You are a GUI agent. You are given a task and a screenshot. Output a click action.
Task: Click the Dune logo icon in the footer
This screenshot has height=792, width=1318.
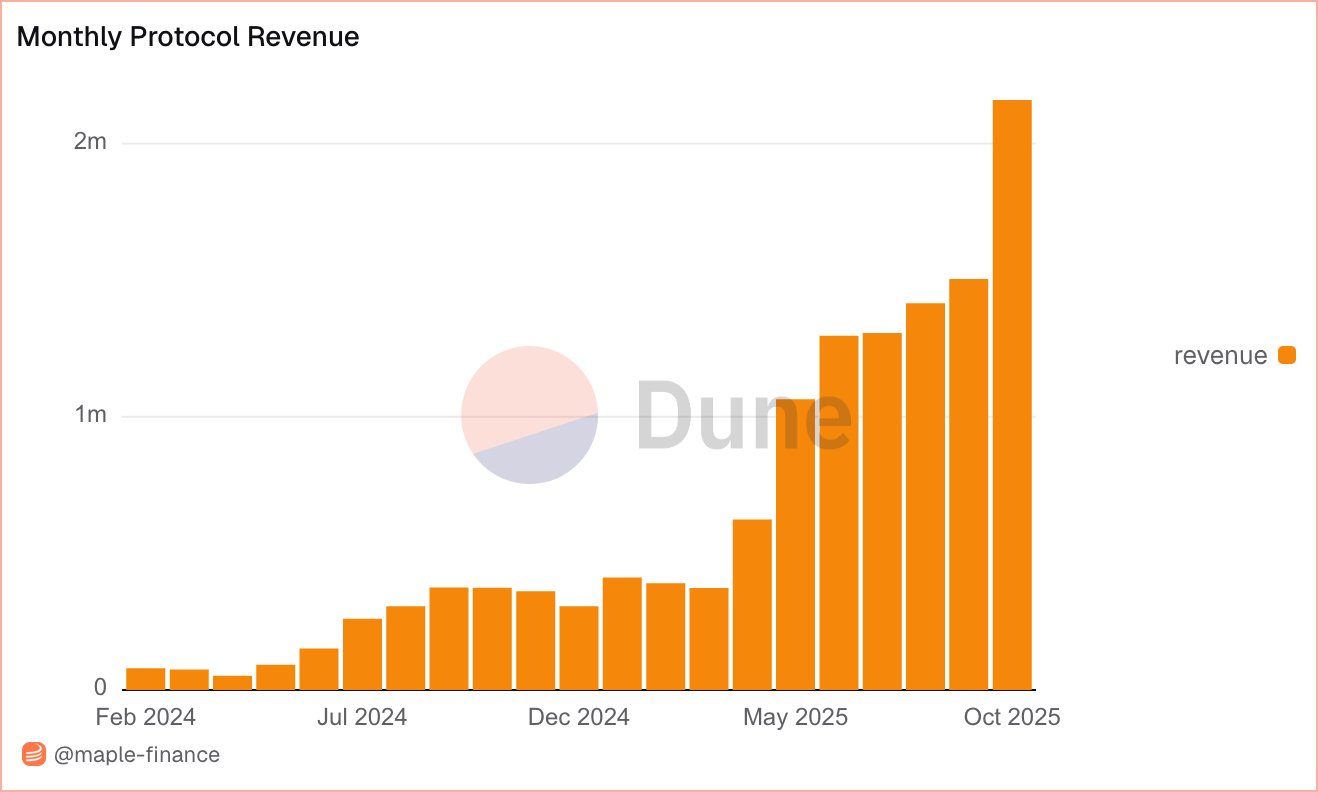(33, 755)
